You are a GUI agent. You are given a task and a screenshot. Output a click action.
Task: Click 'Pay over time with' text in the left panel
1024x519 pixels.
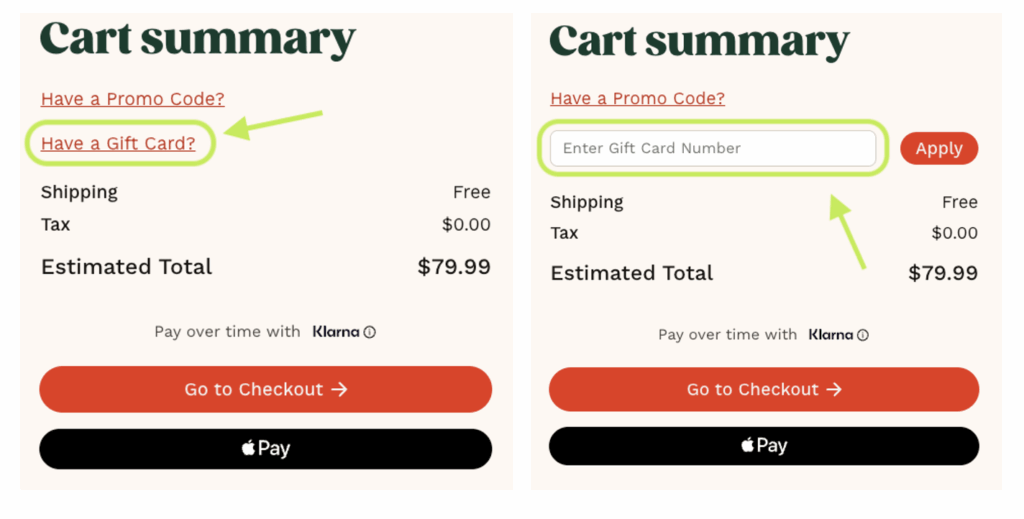[x=227, y=331]
